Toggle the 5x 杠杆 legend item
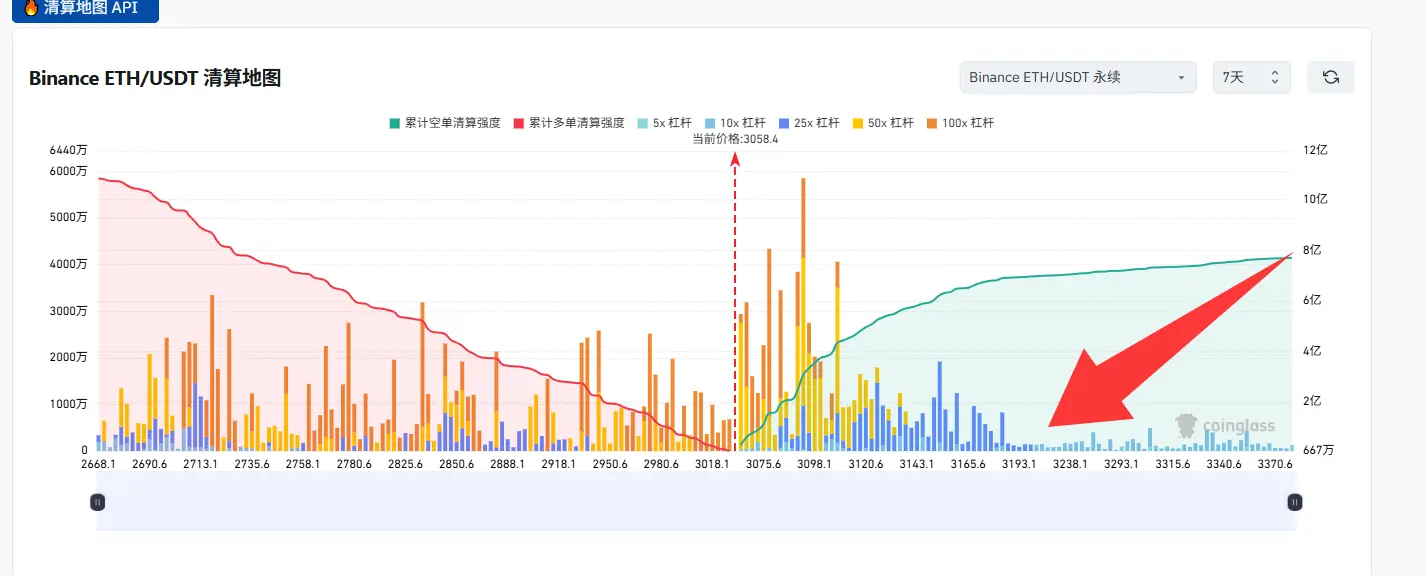Viewport: 1426px width, 576px height. 664,123
